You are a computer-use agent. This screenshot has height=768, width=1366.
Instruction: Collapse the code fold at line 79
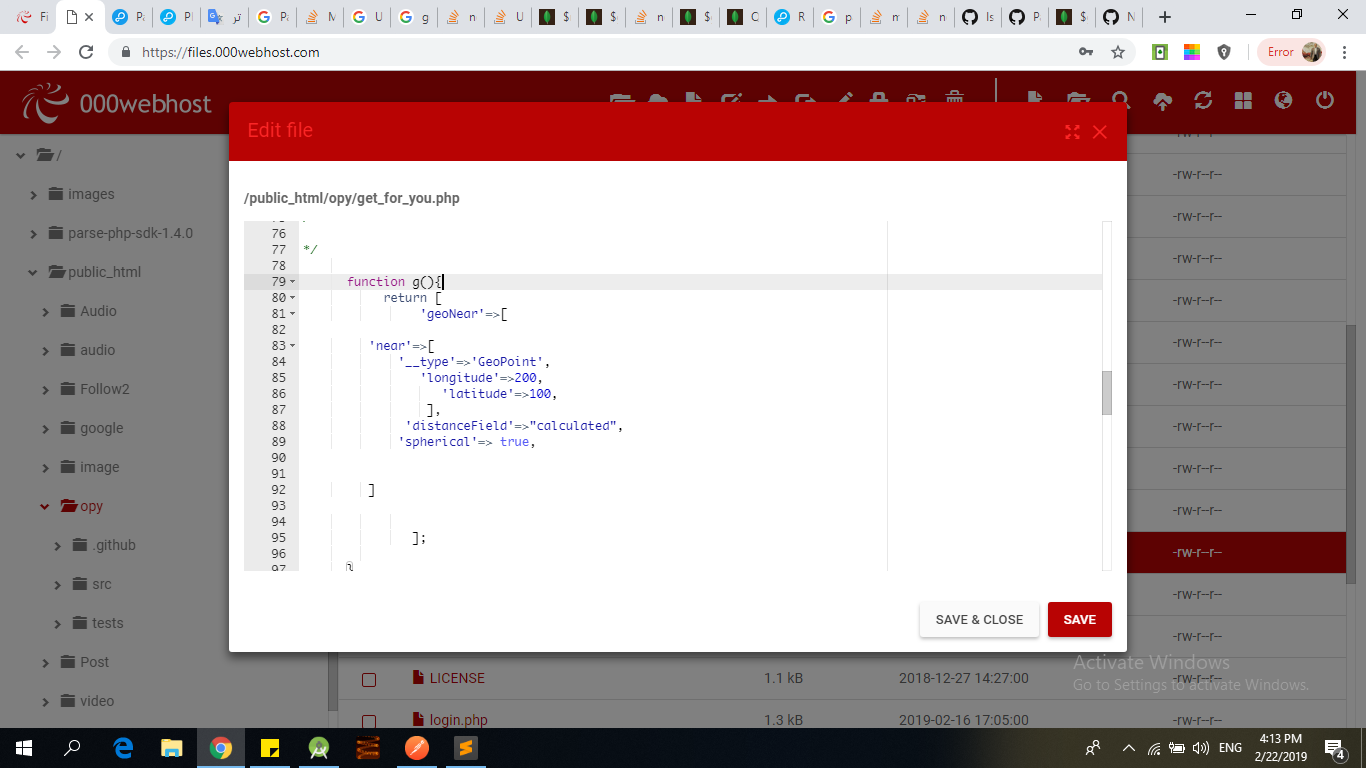(292, 282)
